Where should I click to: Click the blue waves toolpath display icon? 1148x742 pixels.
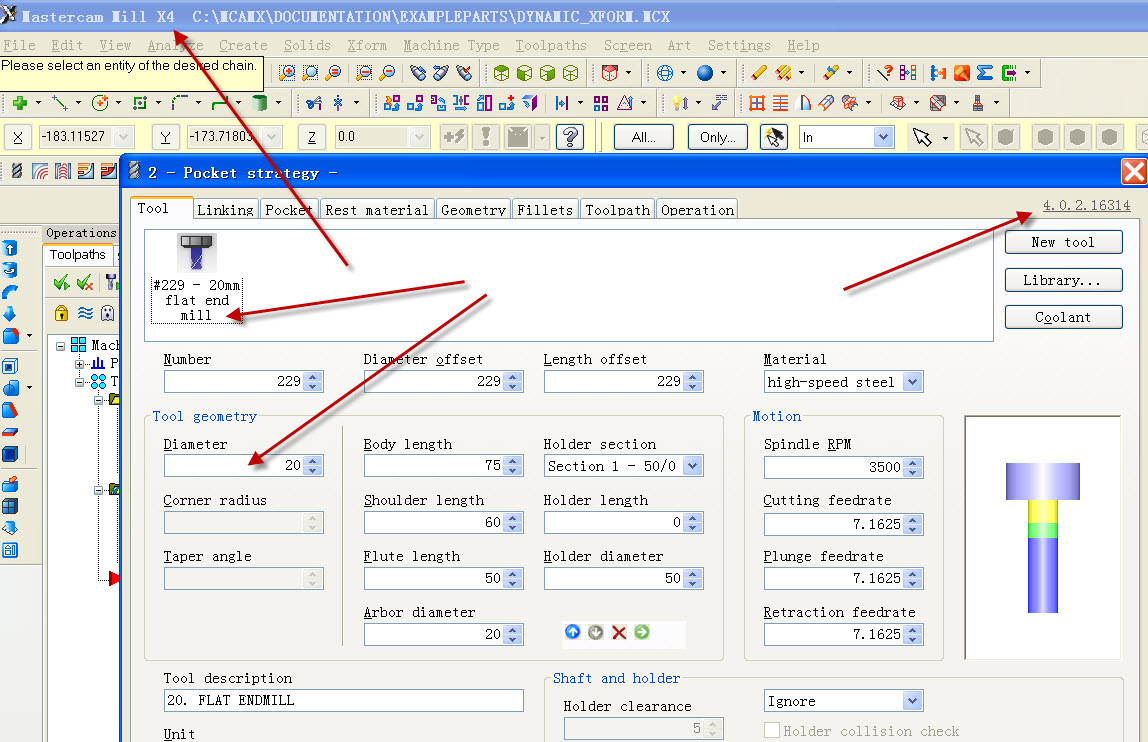(86, 314)
